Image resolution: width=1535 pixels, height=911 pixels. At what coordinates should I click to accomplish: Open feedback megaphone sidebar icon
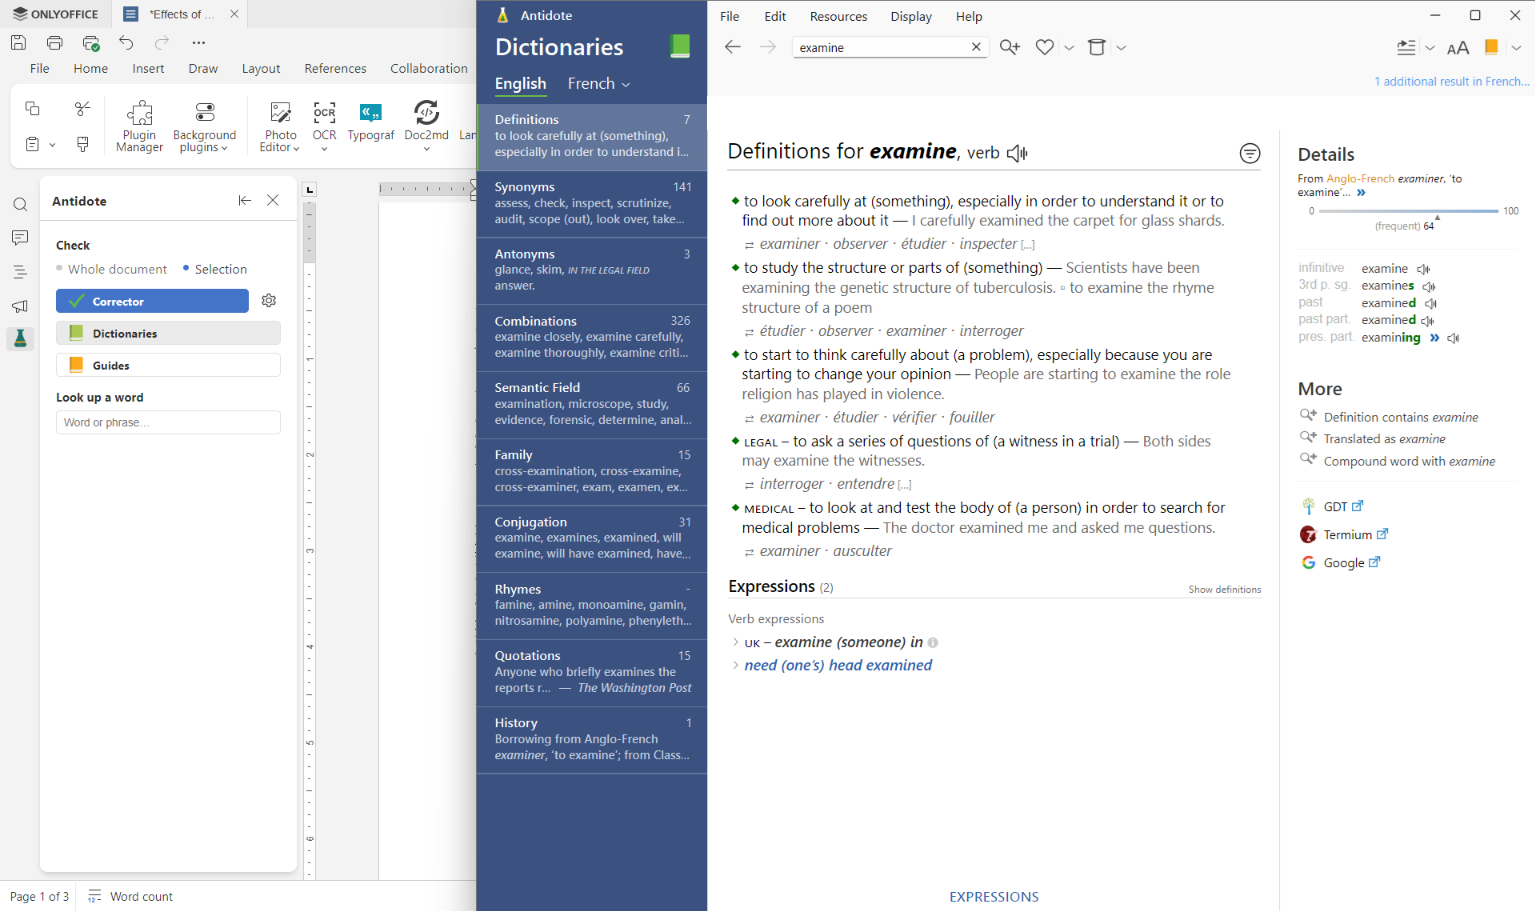point(20,306)
